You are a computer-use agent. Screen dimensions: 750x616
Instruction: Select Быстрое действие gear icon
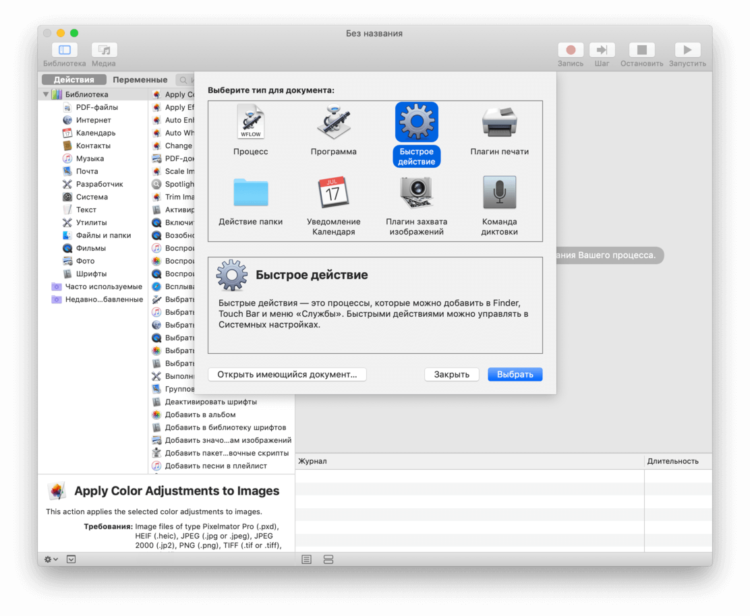tap(417, 121)
